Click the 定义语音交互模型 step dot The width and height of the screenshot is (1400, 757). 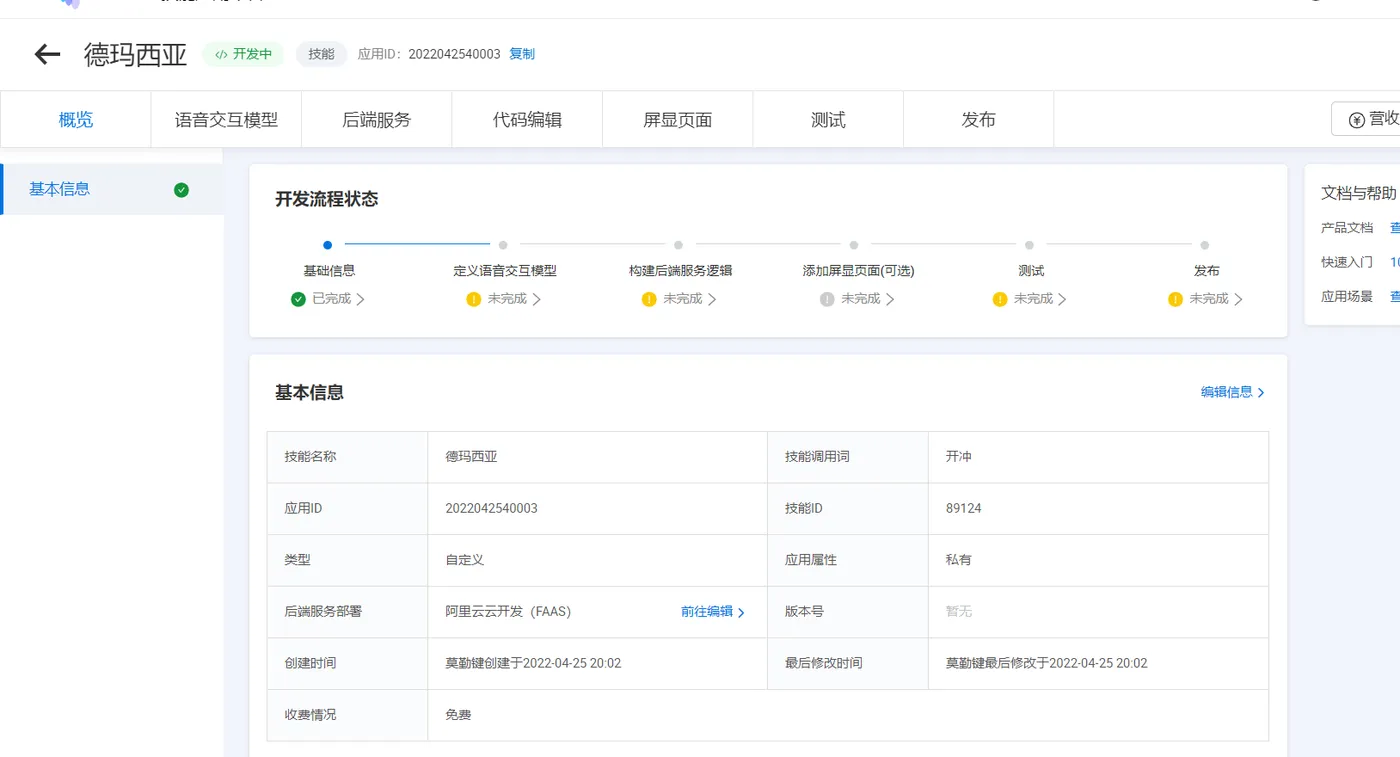(503, 244)
